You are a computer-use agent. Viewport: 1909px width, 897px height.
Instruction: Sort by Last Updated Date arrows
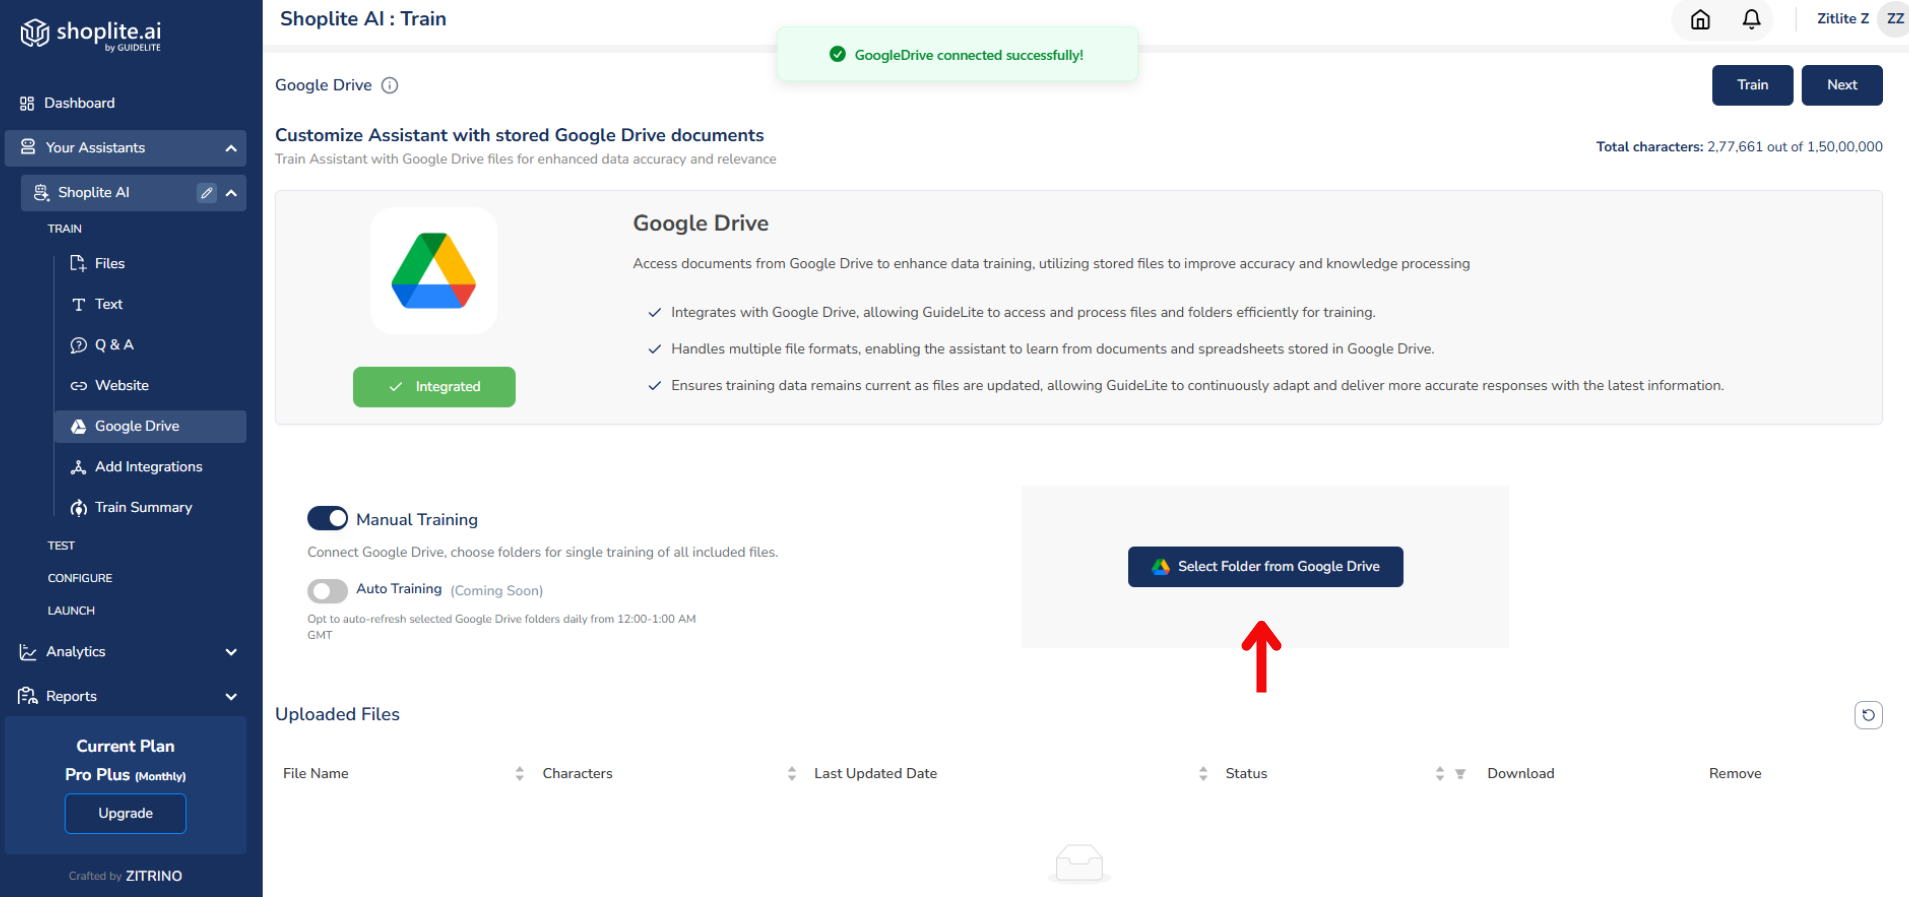click(x=1203, y=774)
